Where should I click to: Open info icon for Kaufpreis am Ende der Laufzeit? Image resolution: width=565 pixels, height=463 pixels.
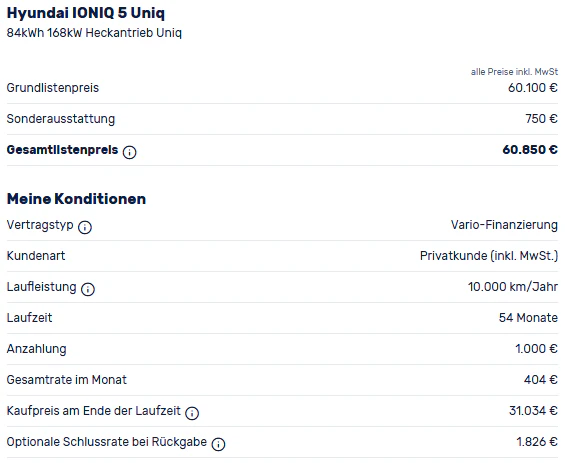click(192, 413)
